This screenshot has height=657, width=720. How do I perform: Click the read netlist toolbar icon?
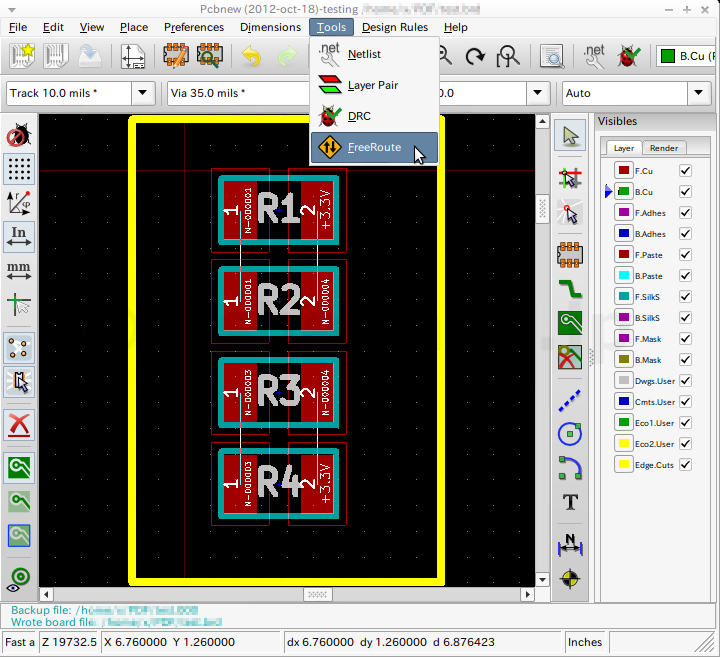pyautogui.click(x=594, y=56)
